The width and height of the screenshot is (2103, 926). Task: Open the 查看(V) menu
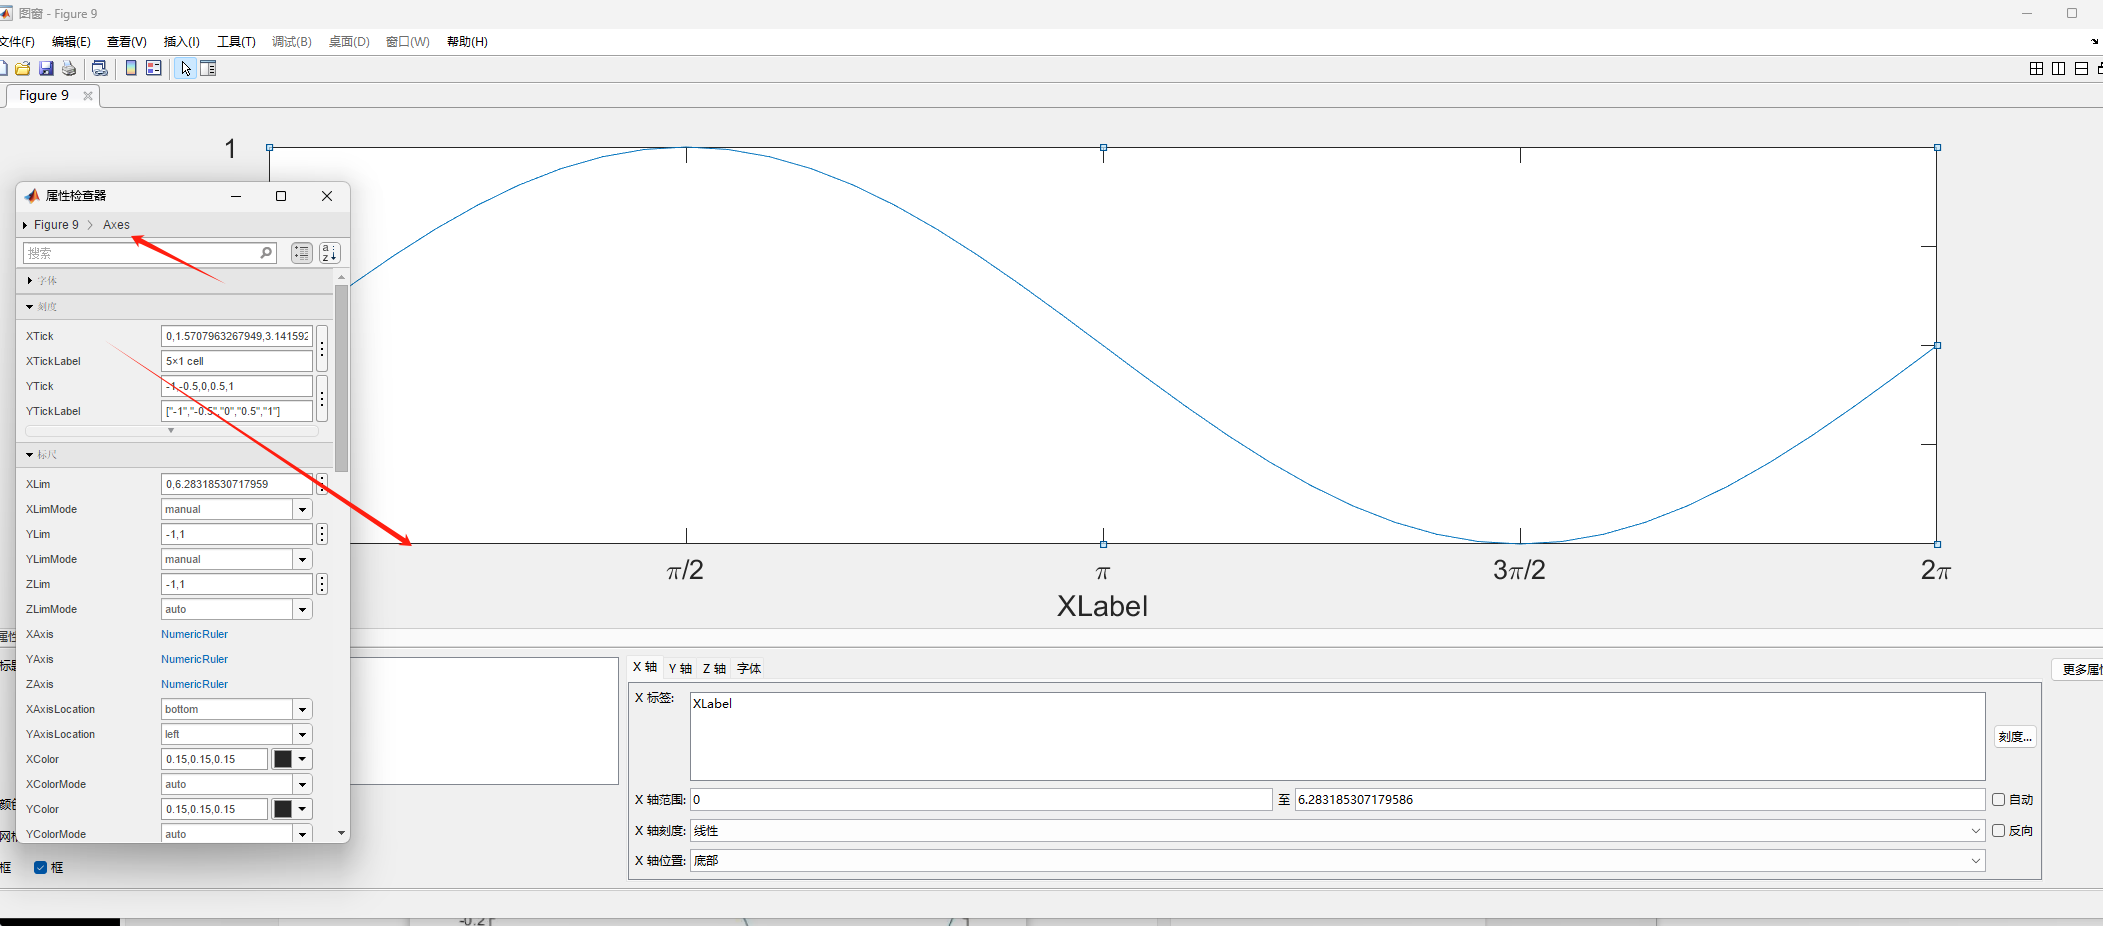(127, 42)
